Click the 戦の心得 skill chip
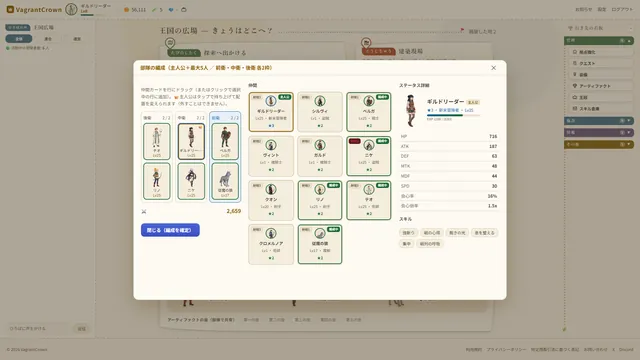The width and height of the screenshot is (640, 360). [432, 233]
